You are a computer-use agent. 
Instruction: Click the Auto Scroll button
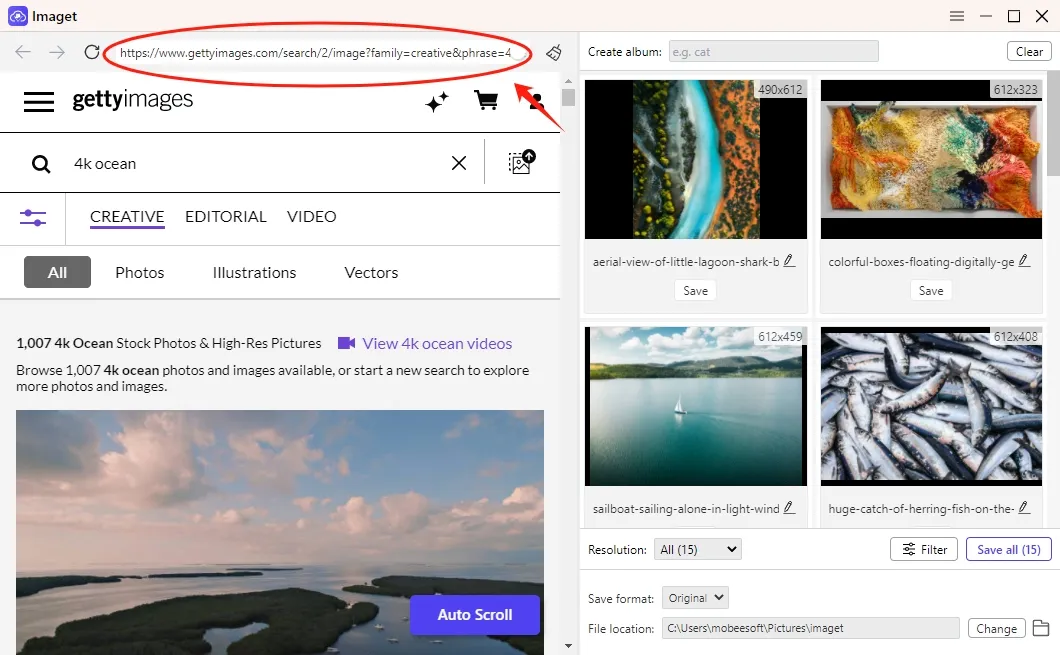point(474,615)
